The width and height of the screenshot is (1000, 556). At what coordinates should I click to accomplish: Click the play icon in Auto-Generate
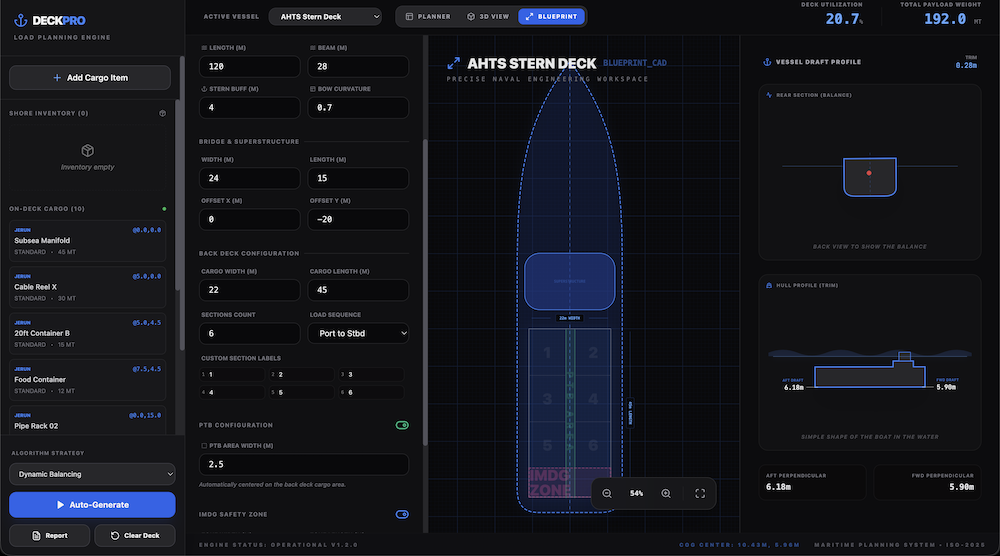(61, 505)
